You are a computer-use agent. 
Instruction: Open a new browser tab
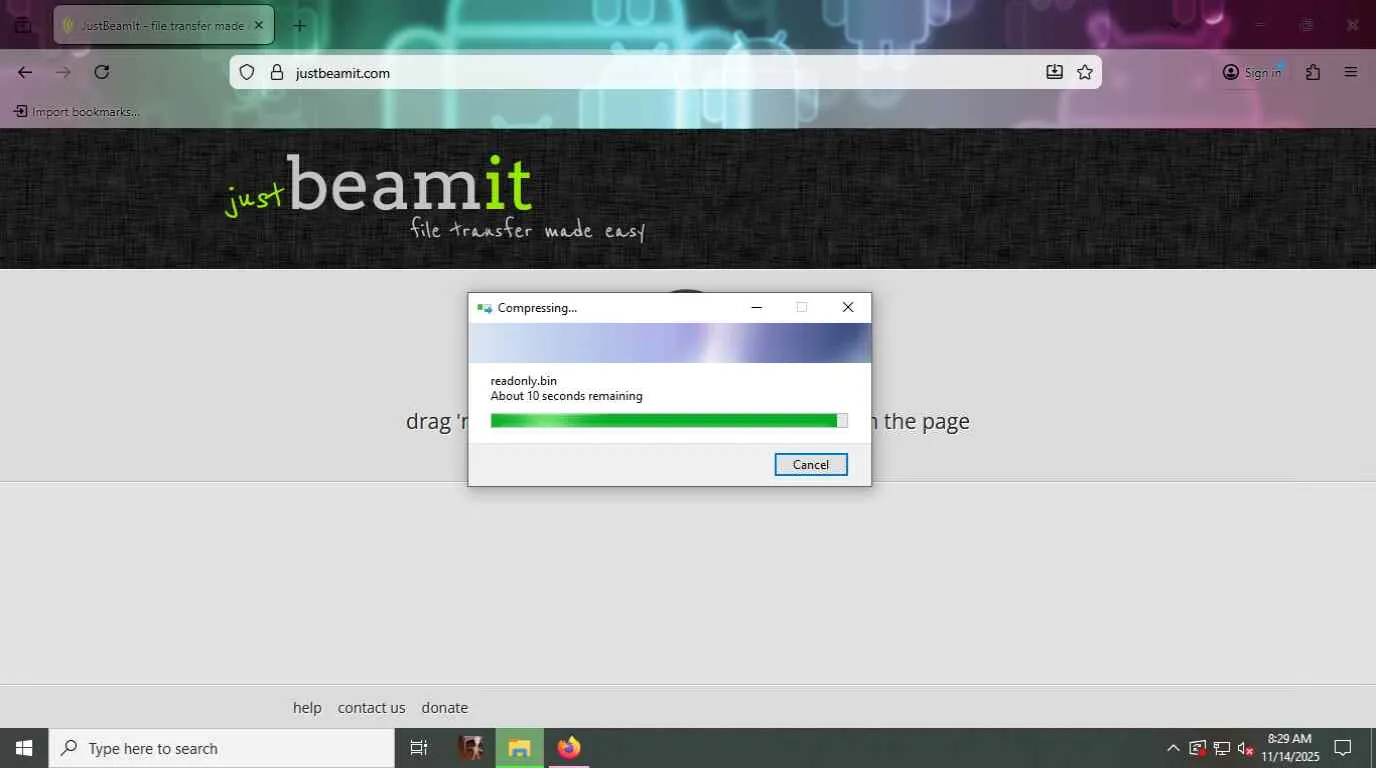click(x=299, y=25)
